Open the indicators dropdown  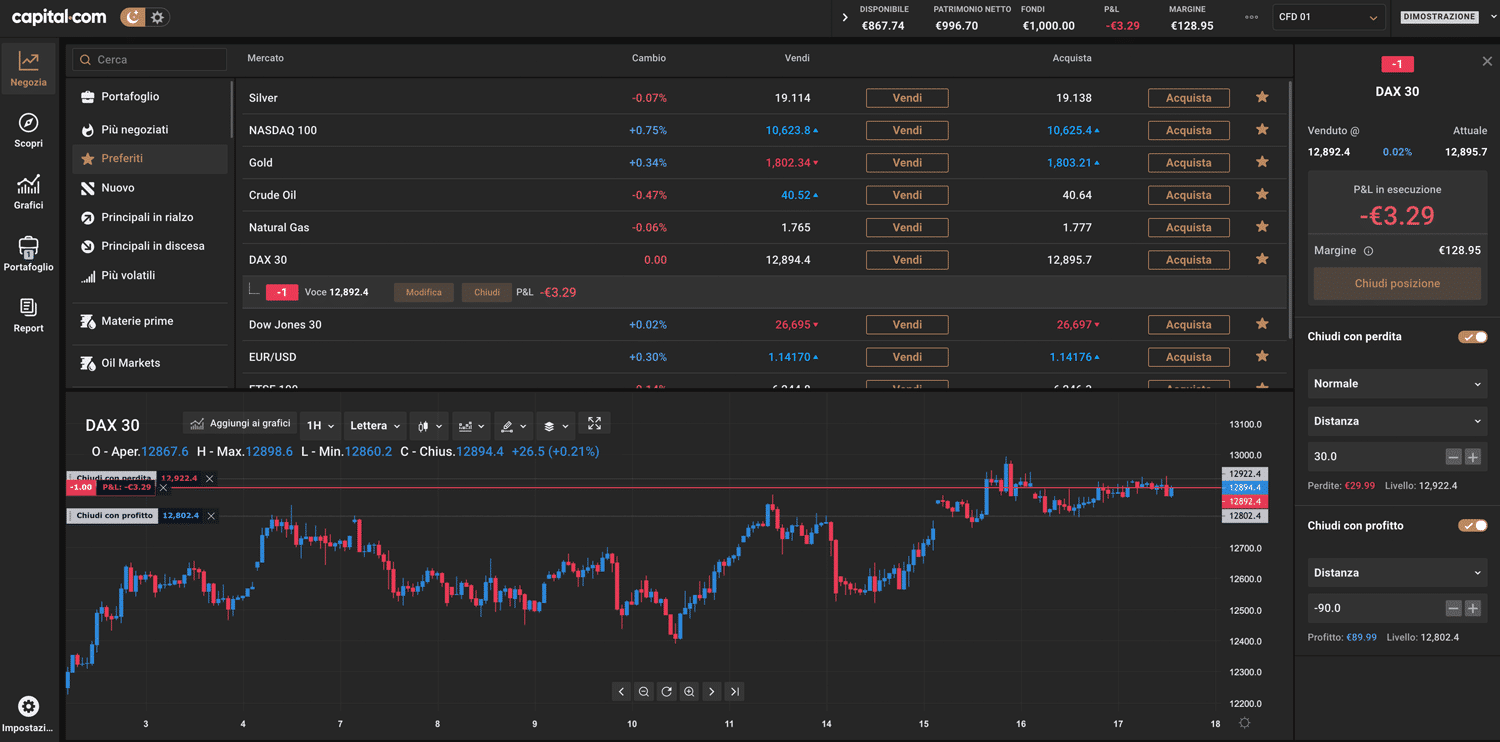click(471, 426)
